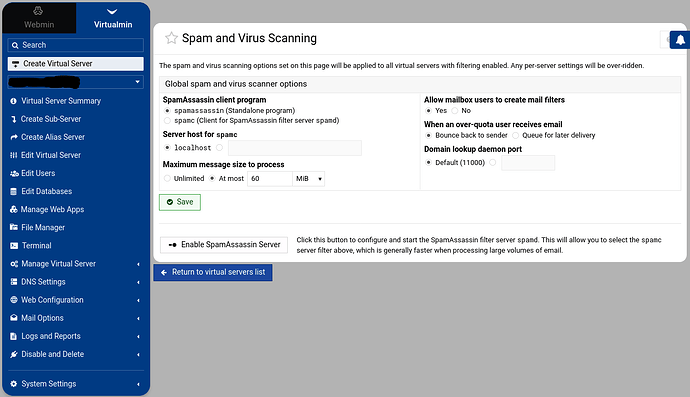Switch to the Virtualmin tab
The width and height of the screenshot is (690, 397).
pos(113,18)
